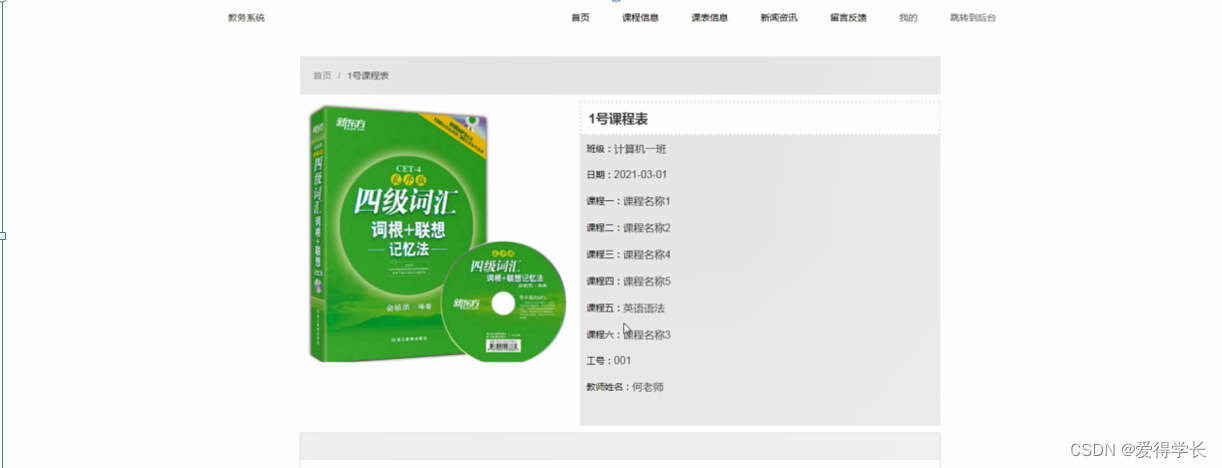Open 留言反馈 in the navigation bar
Image resolution: width=1222 pixels, height=468 pixels.
[848, 18]
